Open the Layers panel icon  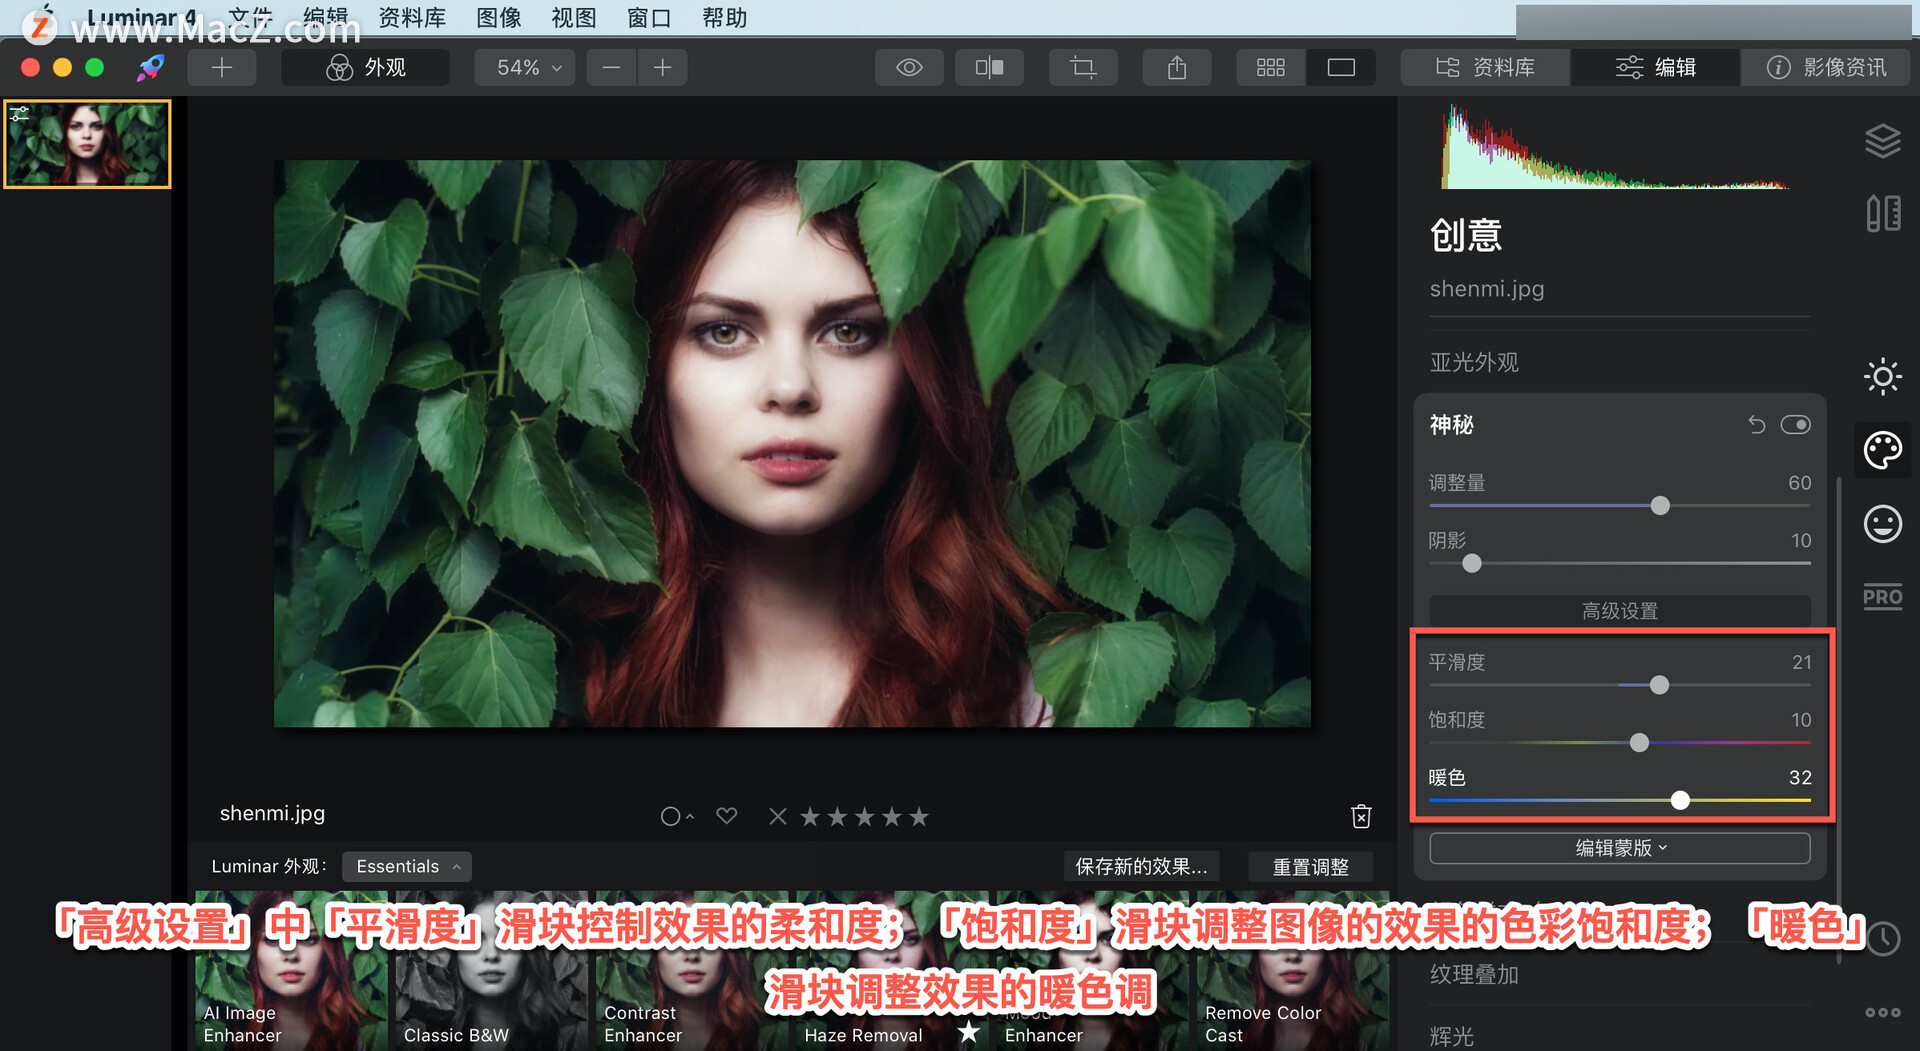[1884, 140]
